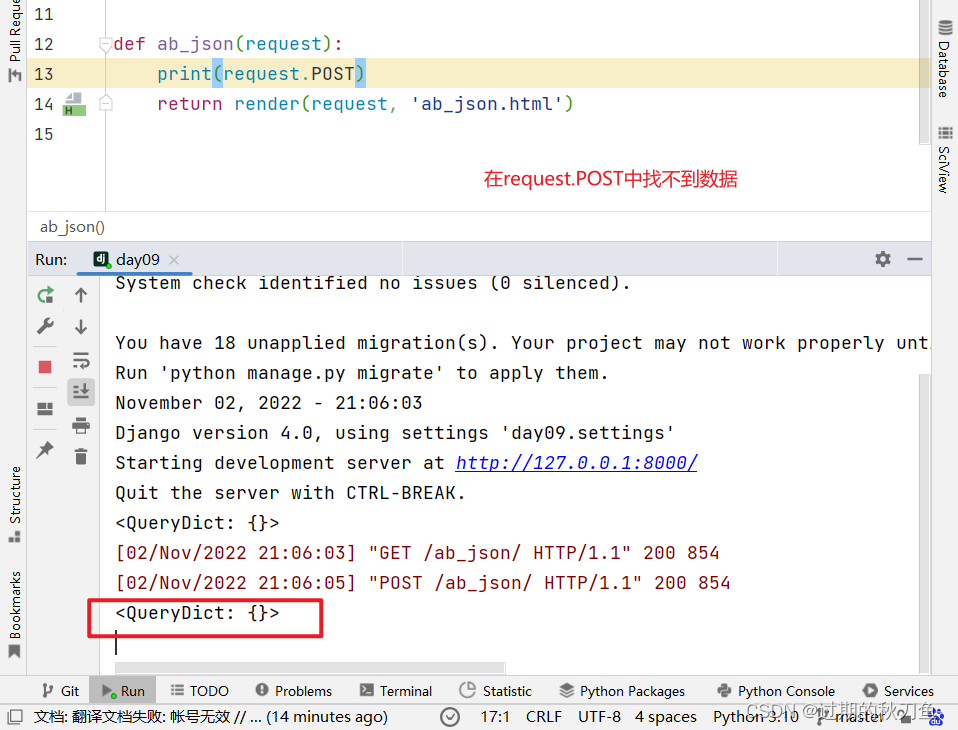Toggle soft-wrap in console output
The image size is (958, 730).
coord(81,360)
